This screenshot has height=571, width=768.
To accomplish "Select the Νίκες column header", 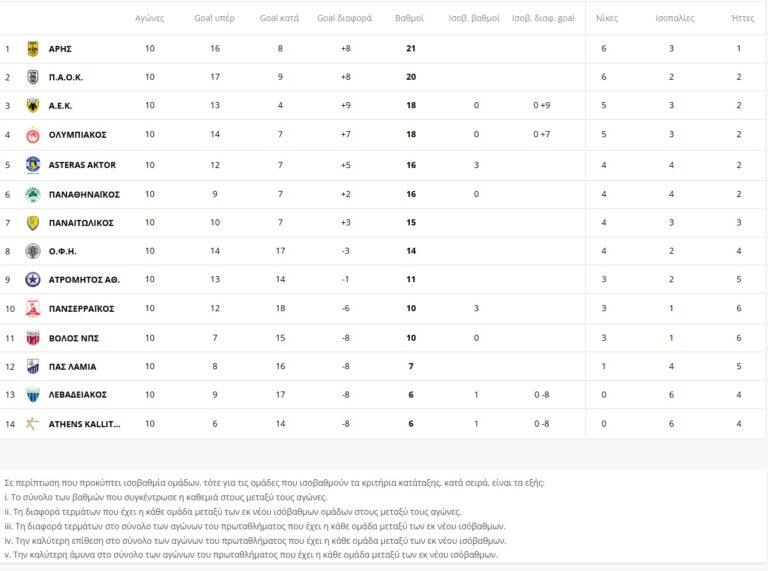I will (606, 18).
